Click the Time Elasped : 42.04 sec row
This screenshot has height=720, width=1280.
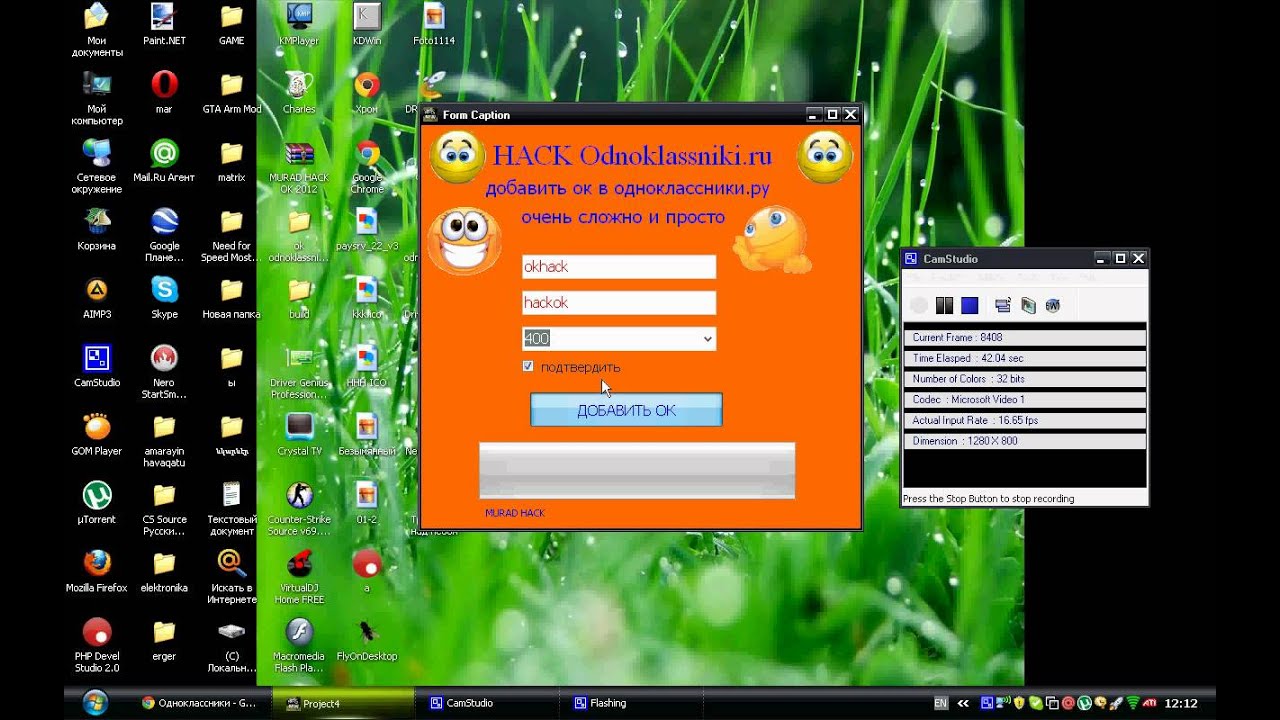tap(1024, 358)
